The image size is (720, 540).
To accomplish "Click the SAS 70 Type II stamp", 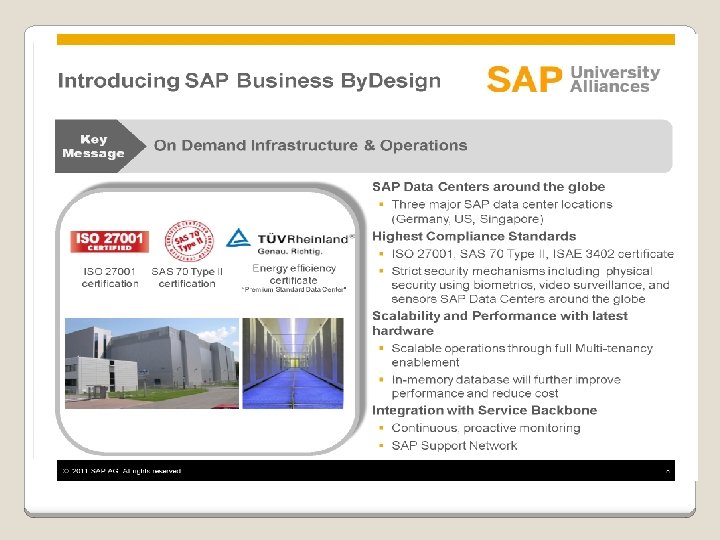I will 189,242.
